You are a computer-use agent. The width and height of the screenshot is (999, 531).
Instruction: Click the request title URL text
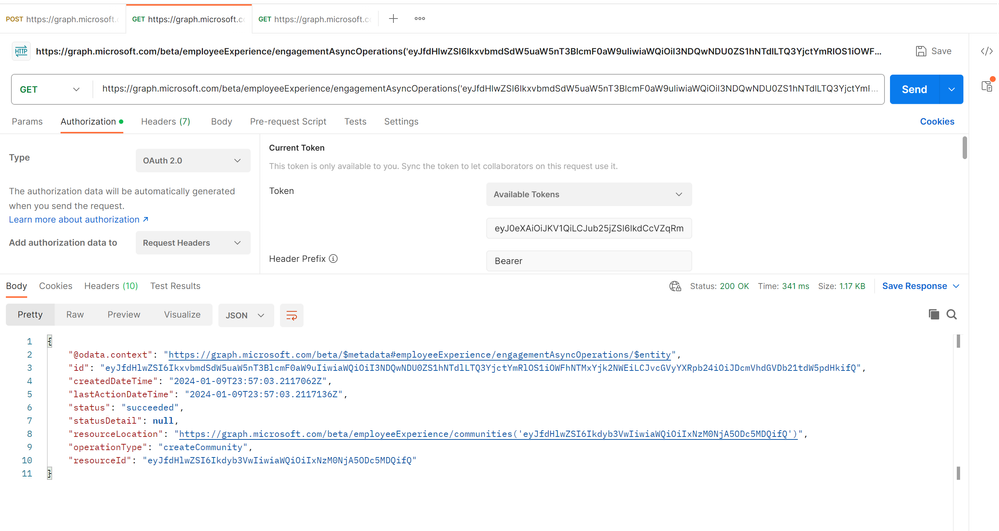pos(459,51)
